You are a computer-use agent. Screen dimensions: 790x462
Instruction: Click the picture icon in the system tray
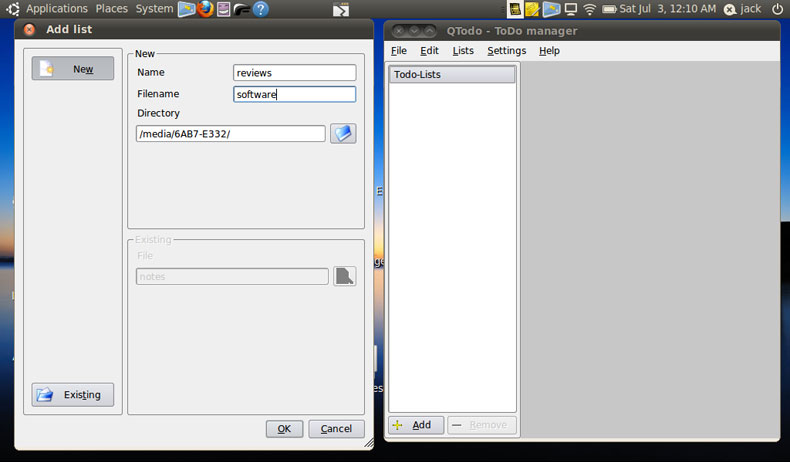point(551,9)
